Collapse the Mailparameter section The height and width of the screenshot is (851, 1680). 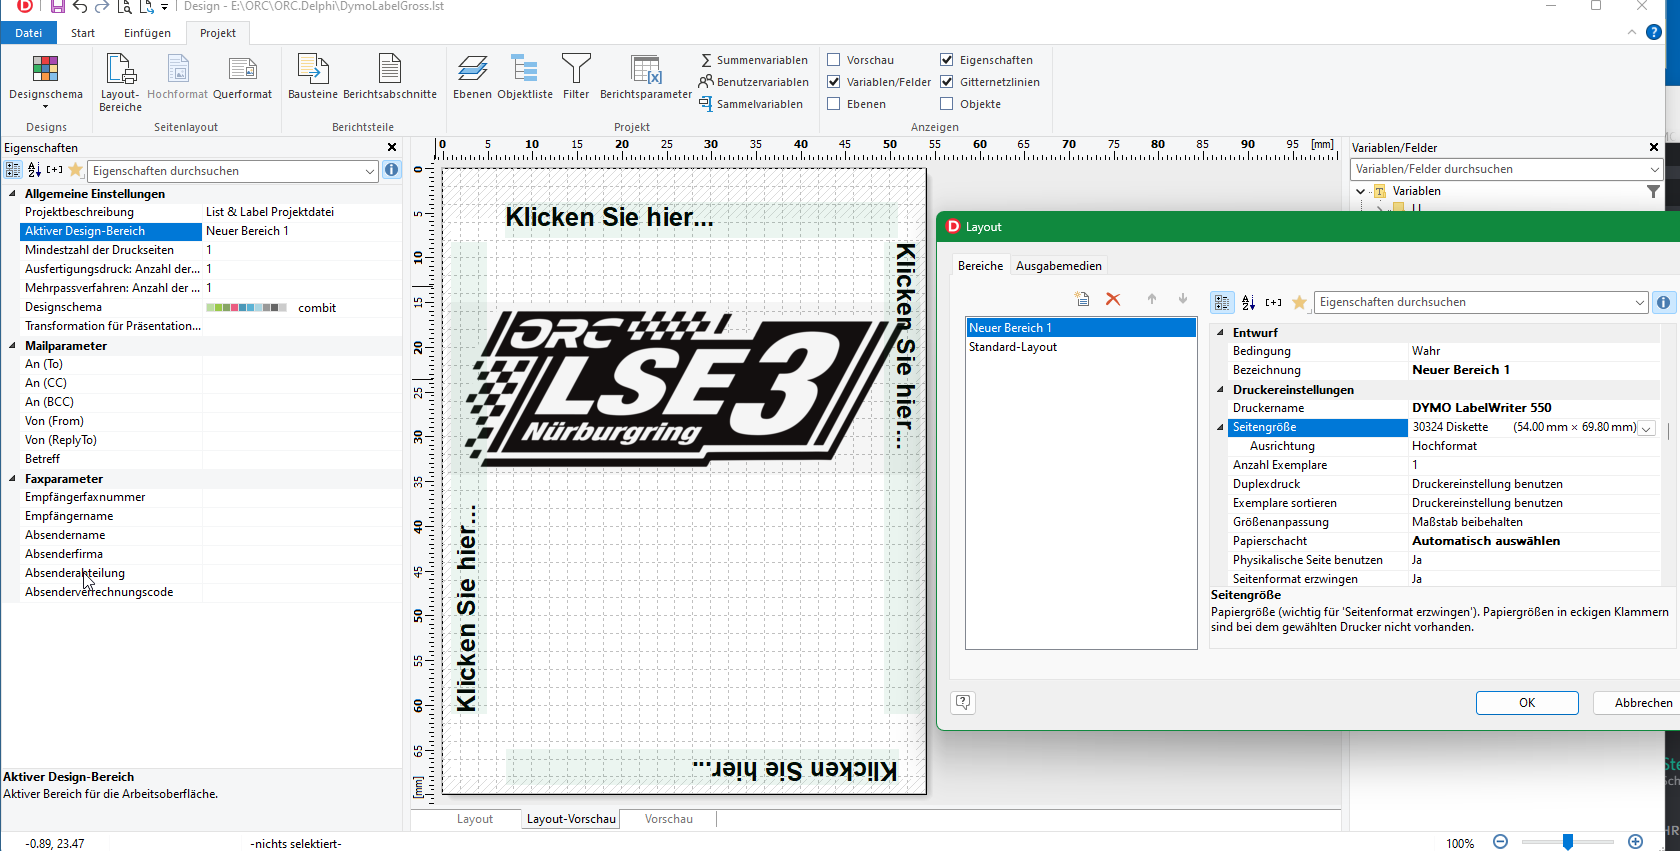(x=13, y=346)
